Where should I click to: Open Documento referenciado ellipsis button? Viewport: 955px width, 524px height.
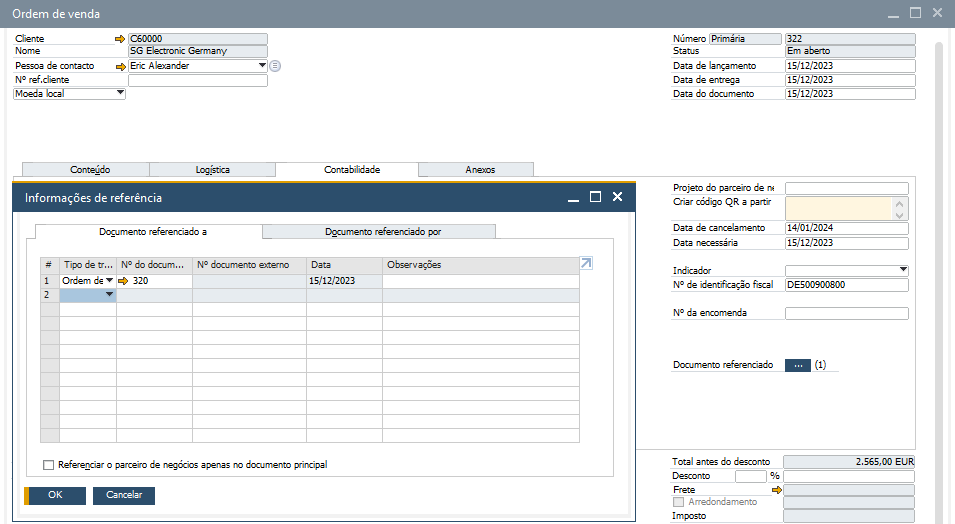[x=798, y=365]
